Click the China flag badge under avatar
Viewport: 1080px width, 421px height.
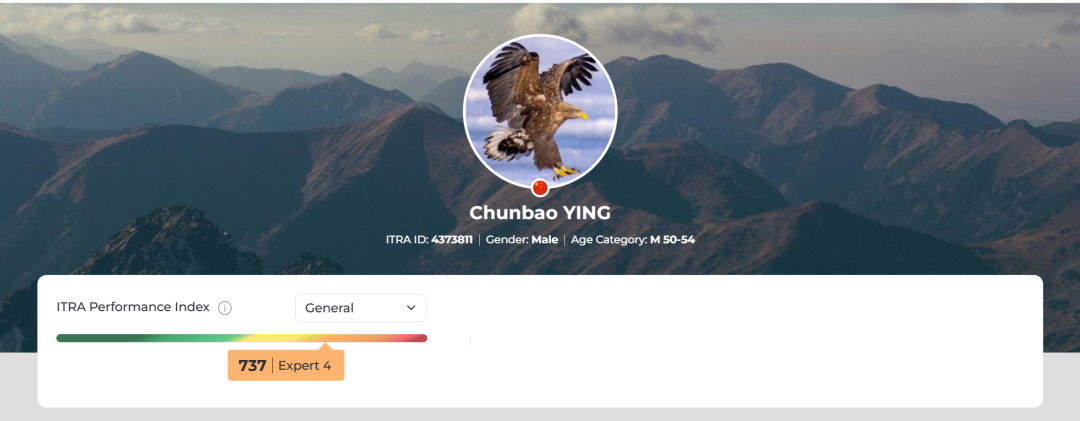(x=540, y=187)
